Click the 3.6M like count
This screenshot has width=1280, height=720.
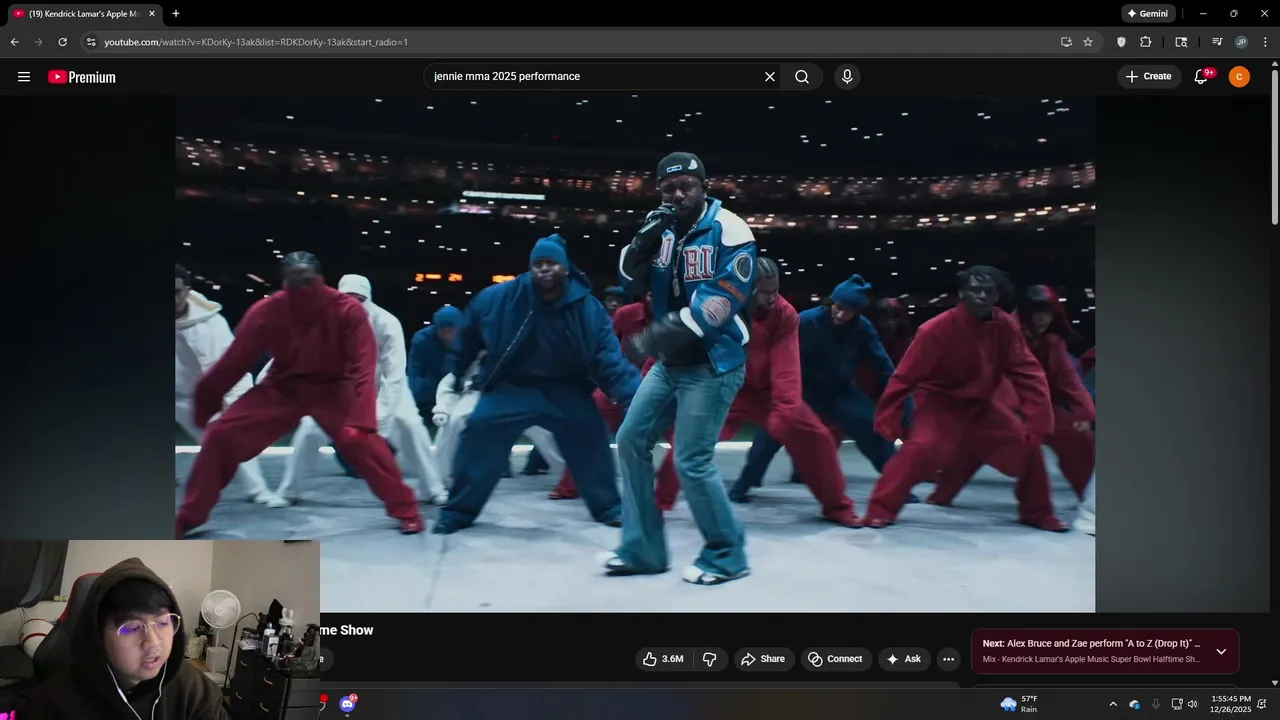click(672, 659)
